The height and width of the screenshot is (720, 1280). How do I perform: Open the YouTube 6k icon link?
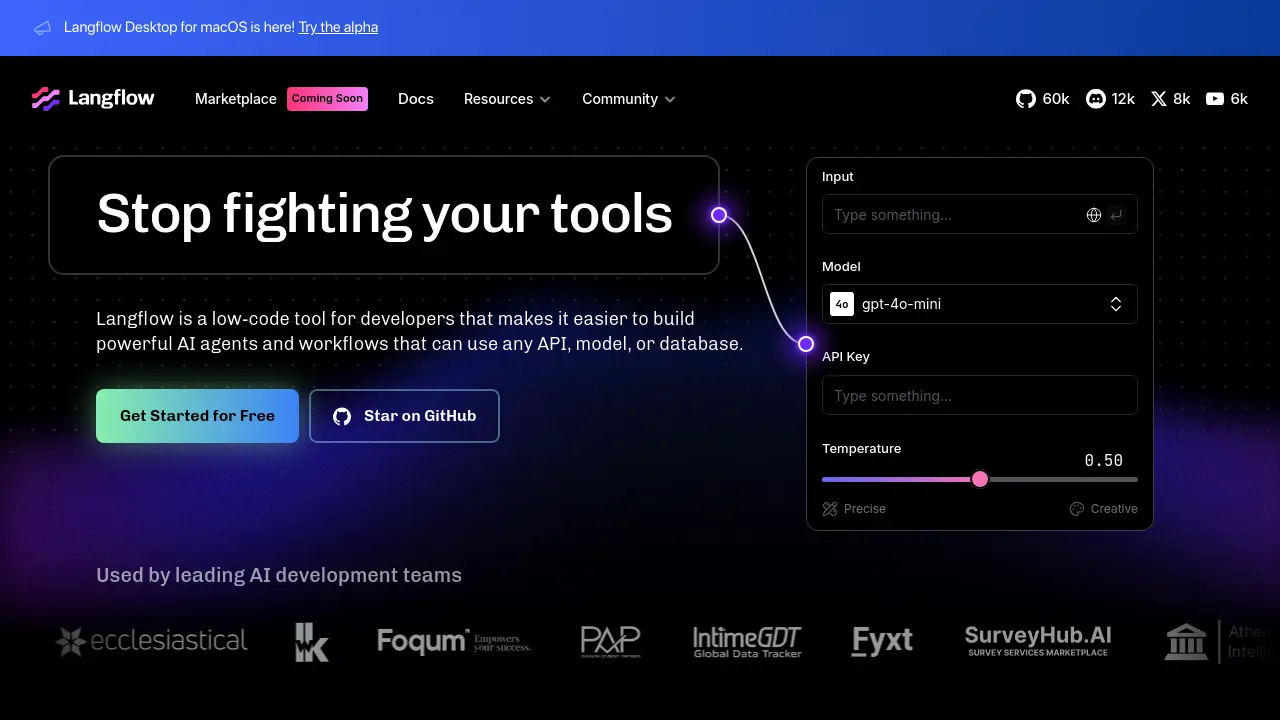(x=1227, y=99)
